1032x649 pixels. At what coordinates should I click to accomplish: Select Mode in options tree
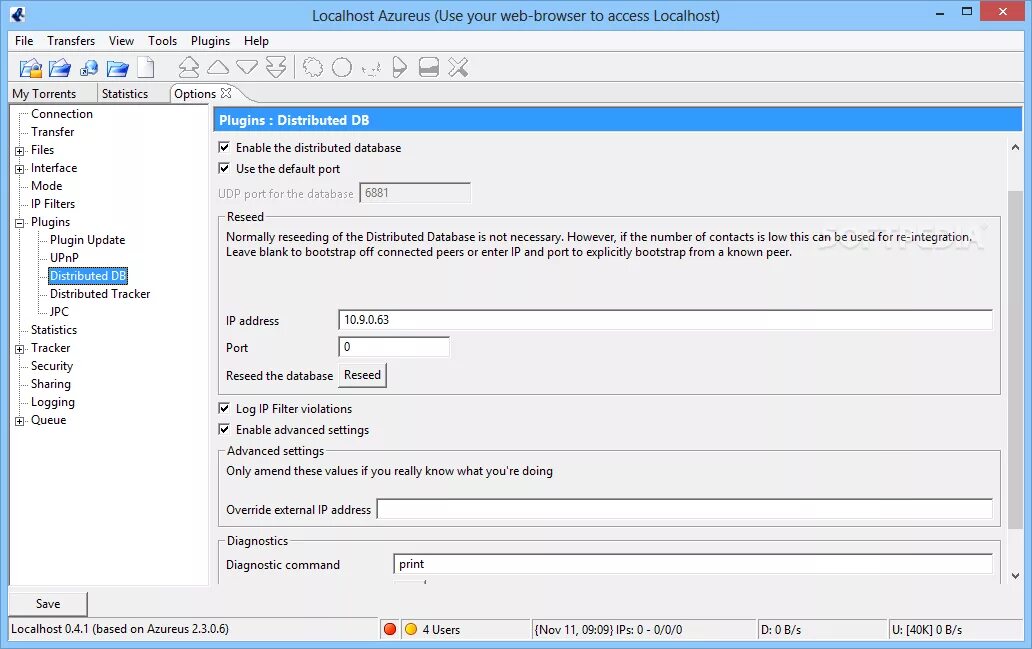[47, 186]
